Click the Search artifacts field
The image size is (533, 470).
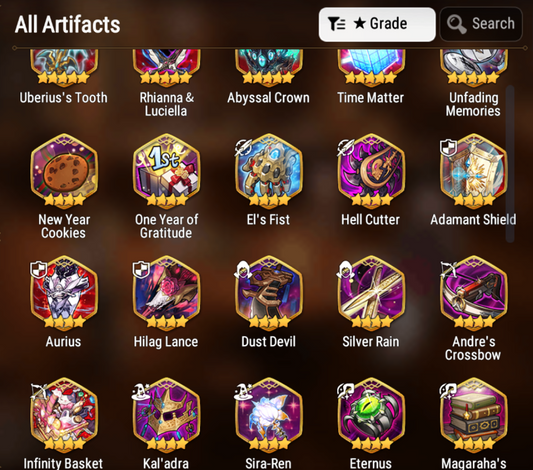[481, 24]
